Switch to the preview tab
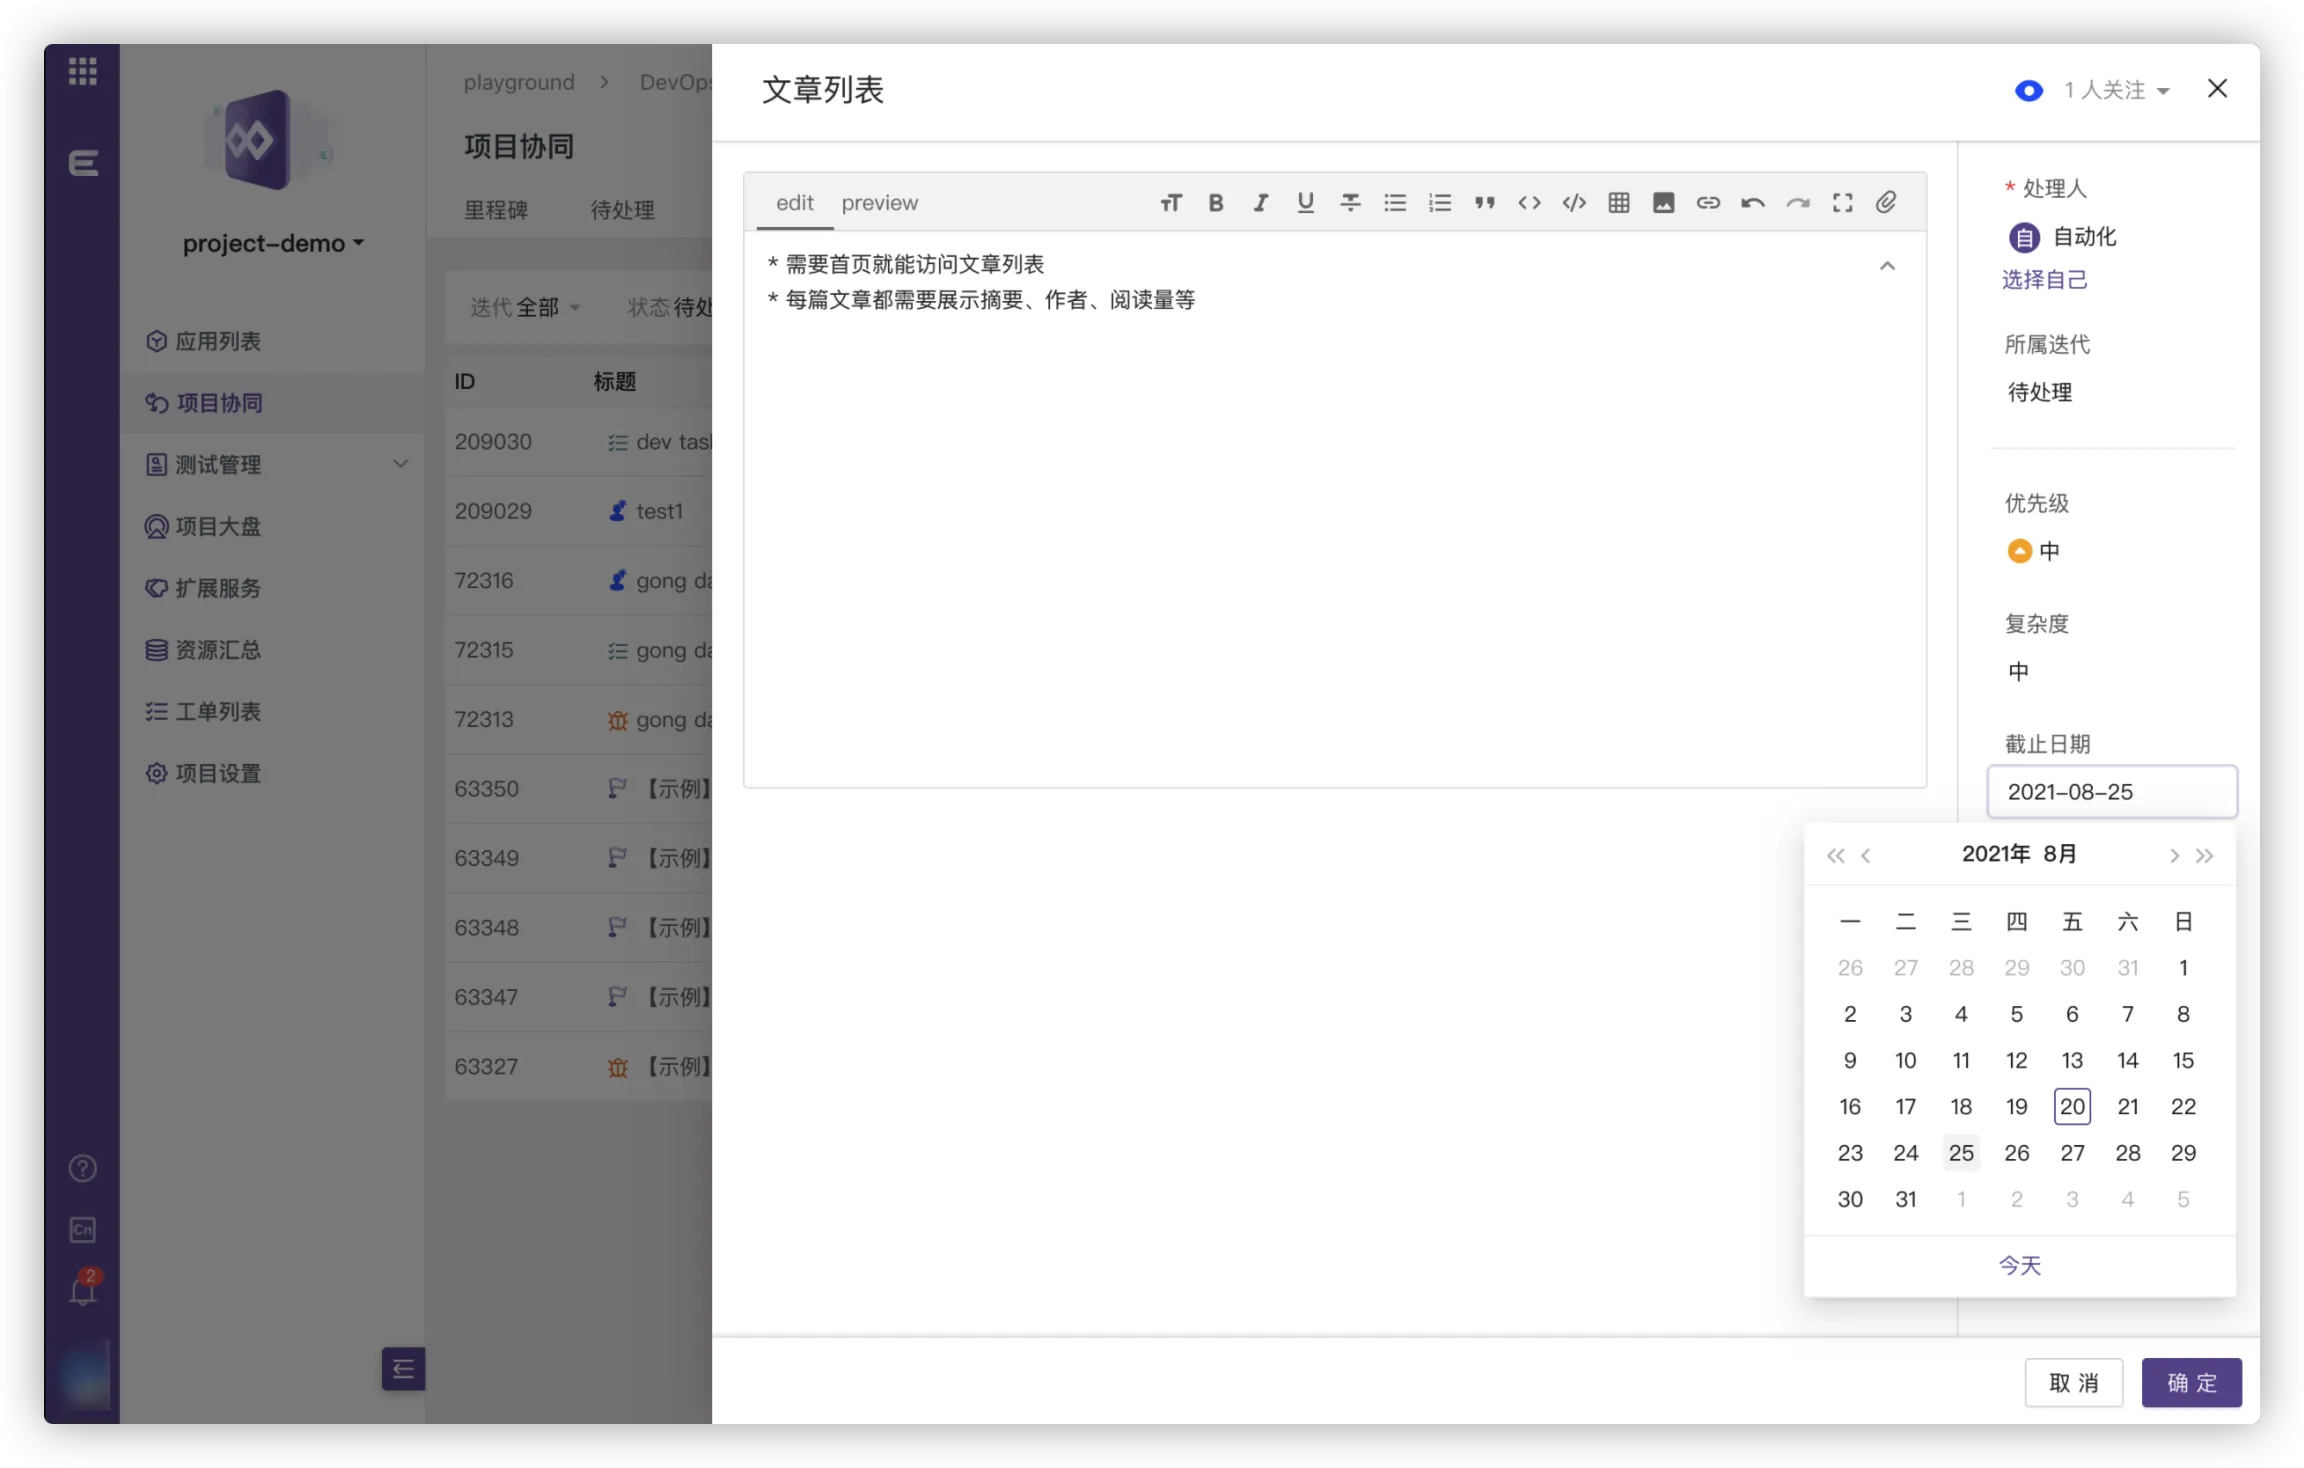 point(879,203)
